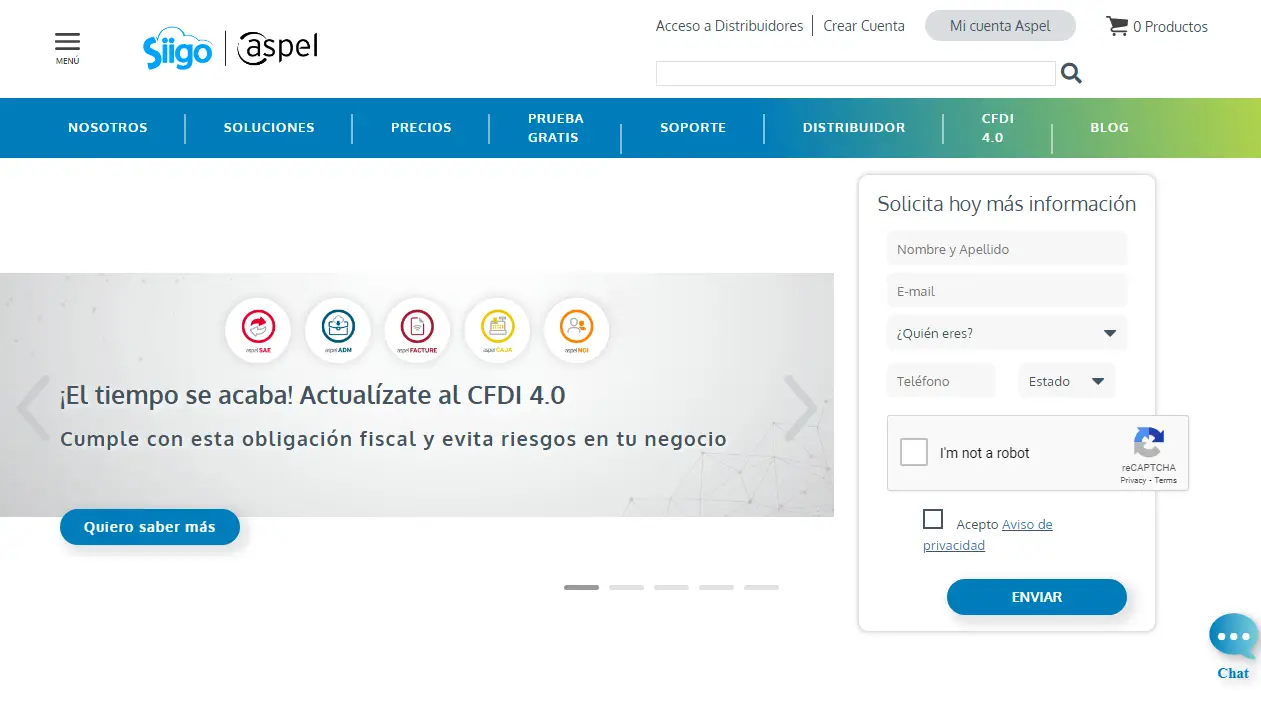The height and width of the screenshot is (710, 1261).
Task: Click reCAPTCHA Privacy link
Action: click(1133, 481)
